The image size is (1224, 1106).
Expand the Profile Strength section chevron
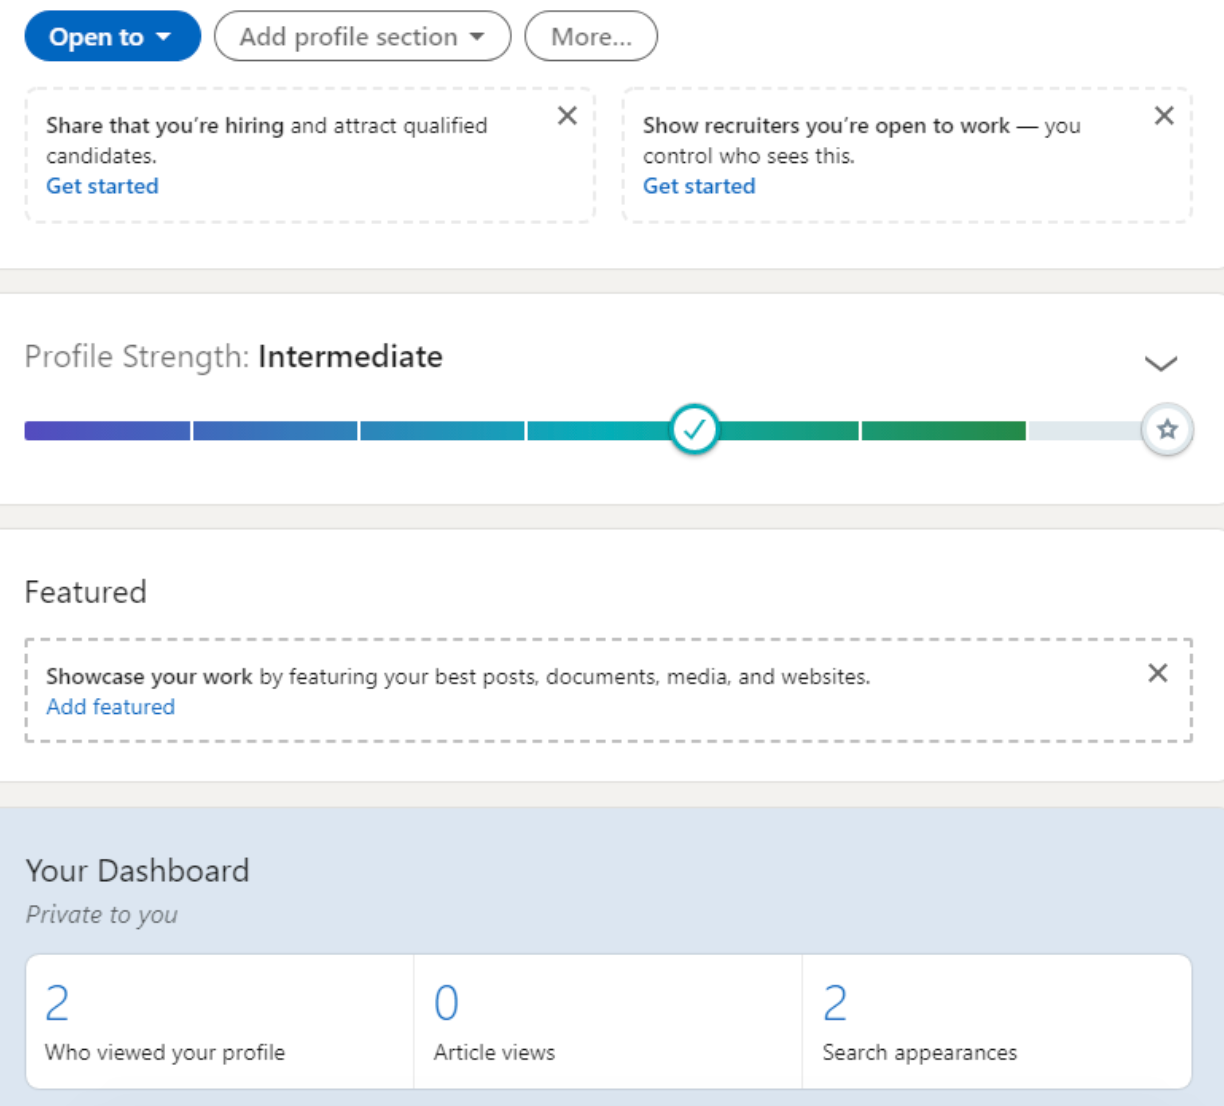[x=1161, y=362]
